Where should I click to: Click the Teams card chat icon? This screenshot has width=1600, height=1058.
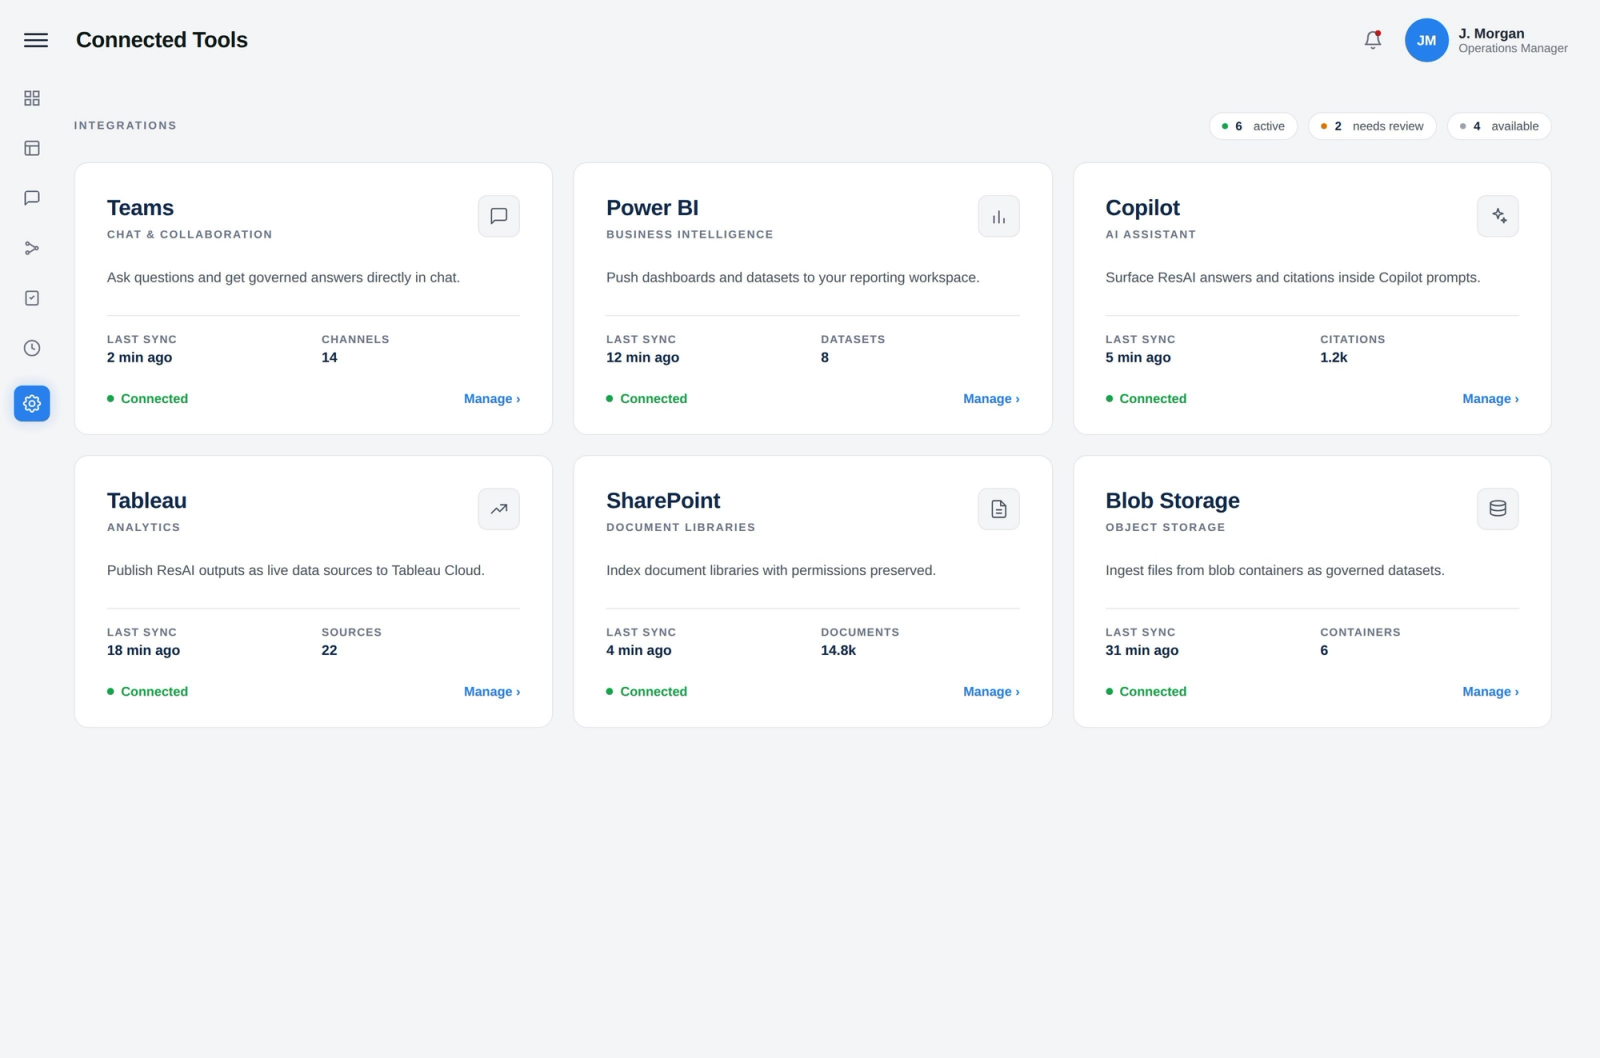499,216
